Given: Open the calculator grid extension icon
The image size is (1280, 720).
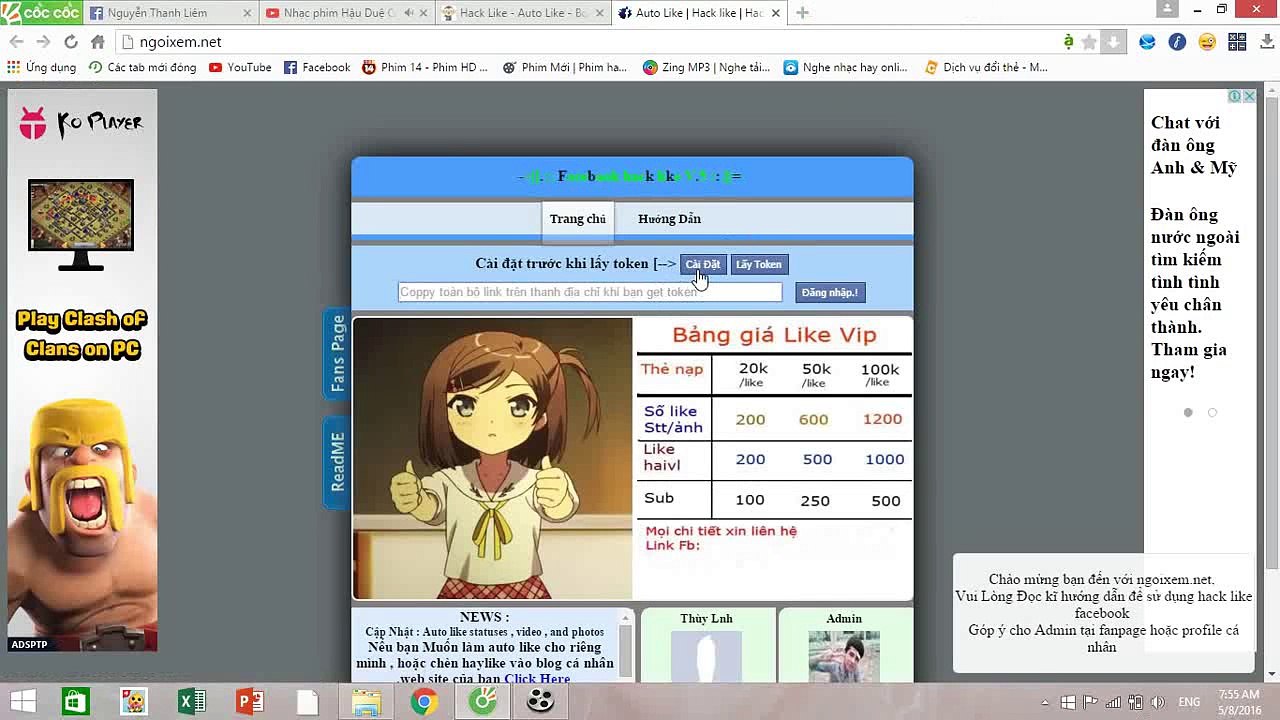Looking at the screenshot, I should tap(1237, 42).
